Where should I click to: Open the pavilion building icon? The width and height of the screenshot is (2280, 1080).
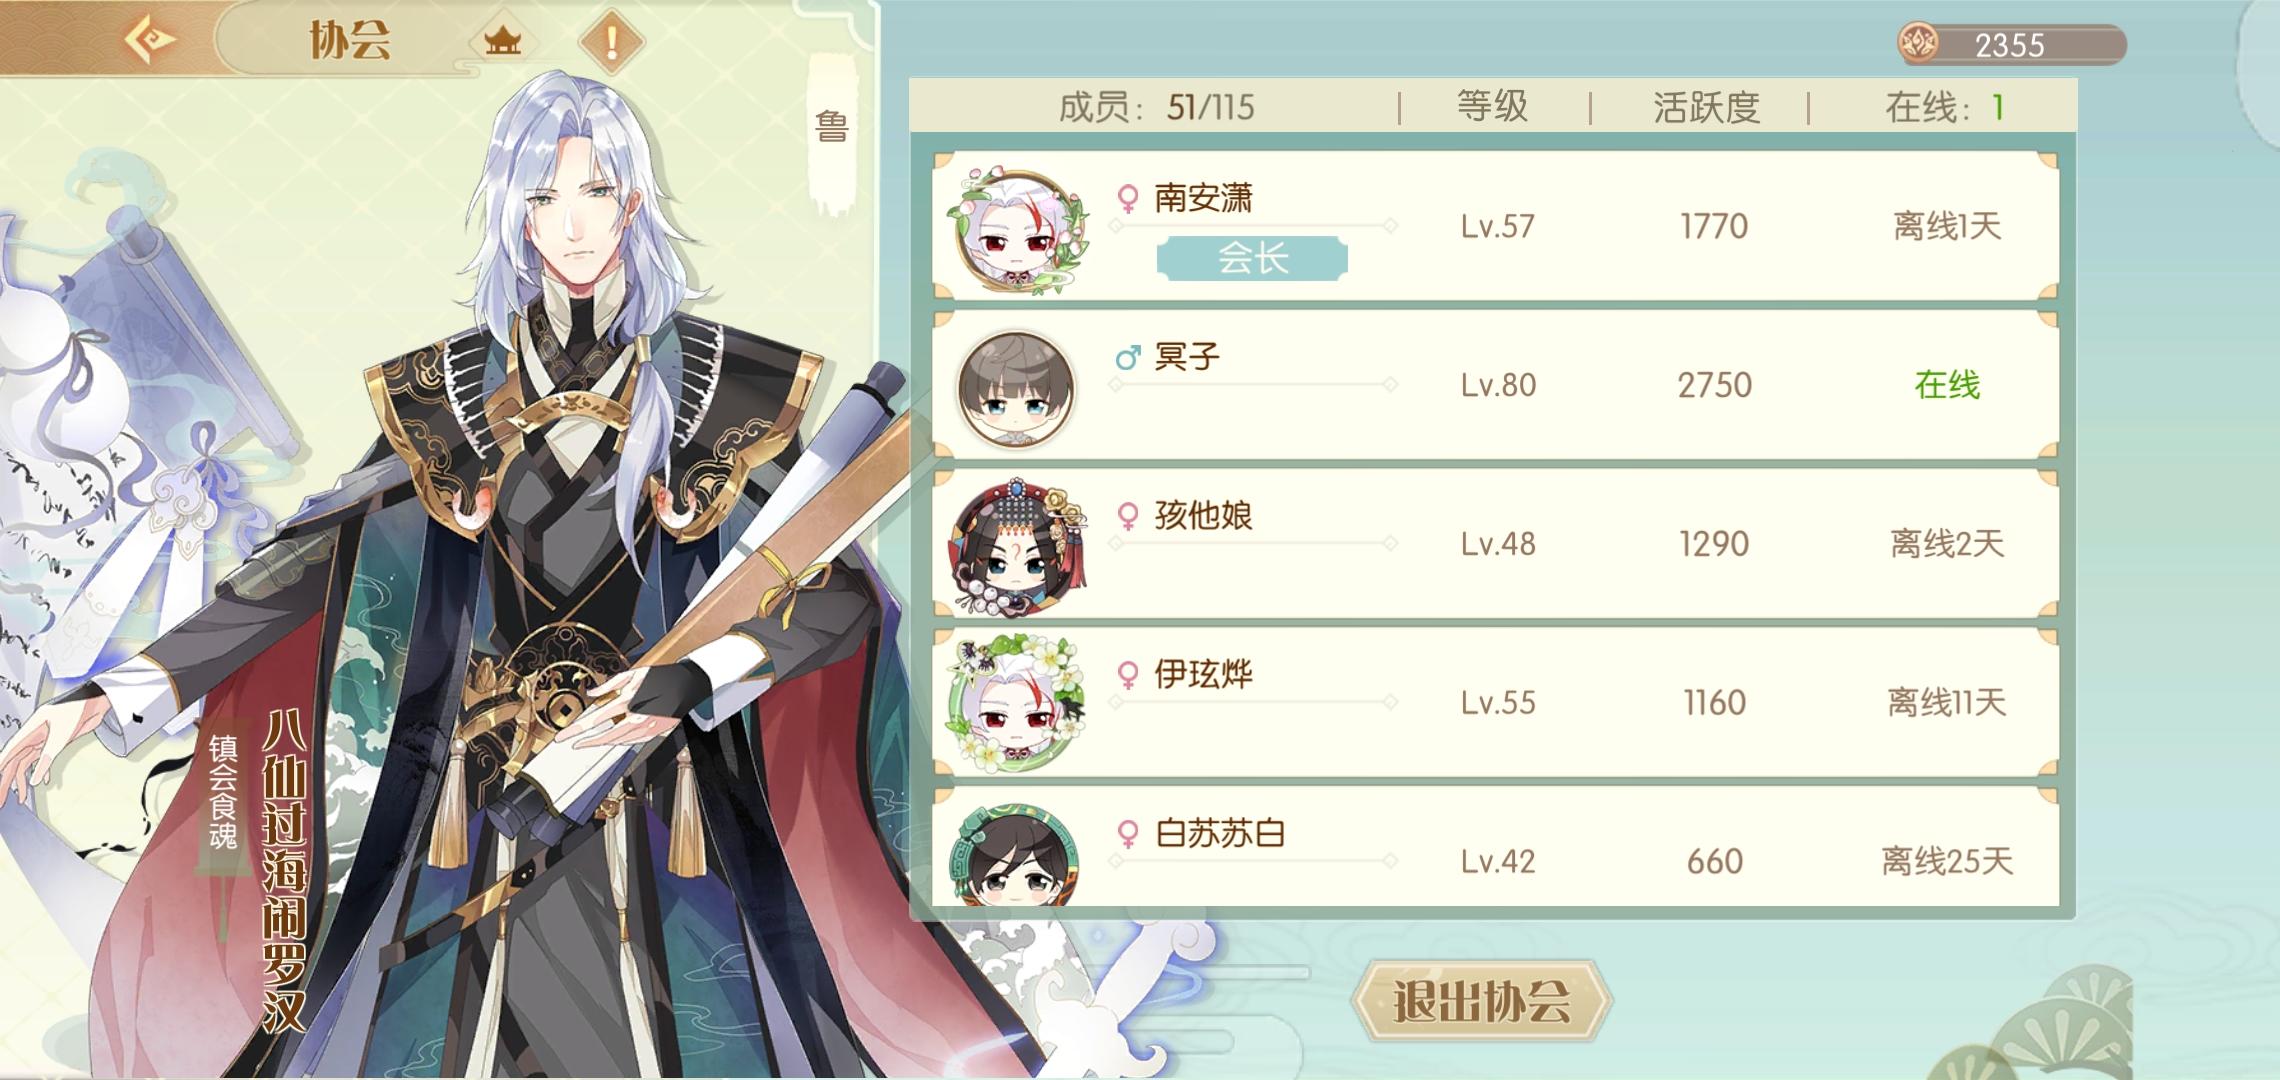click(503, 41)
